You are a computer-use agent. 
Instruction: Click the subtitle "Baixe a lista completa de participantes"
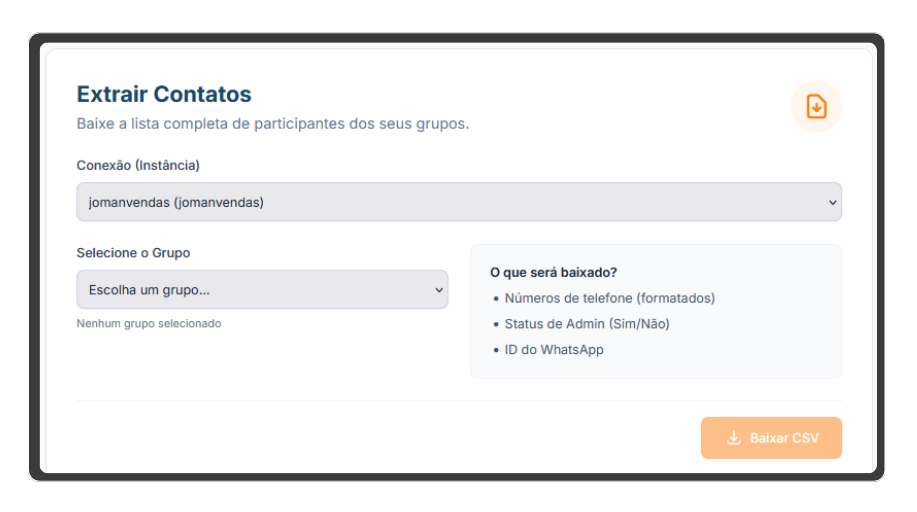click(272, 124)
